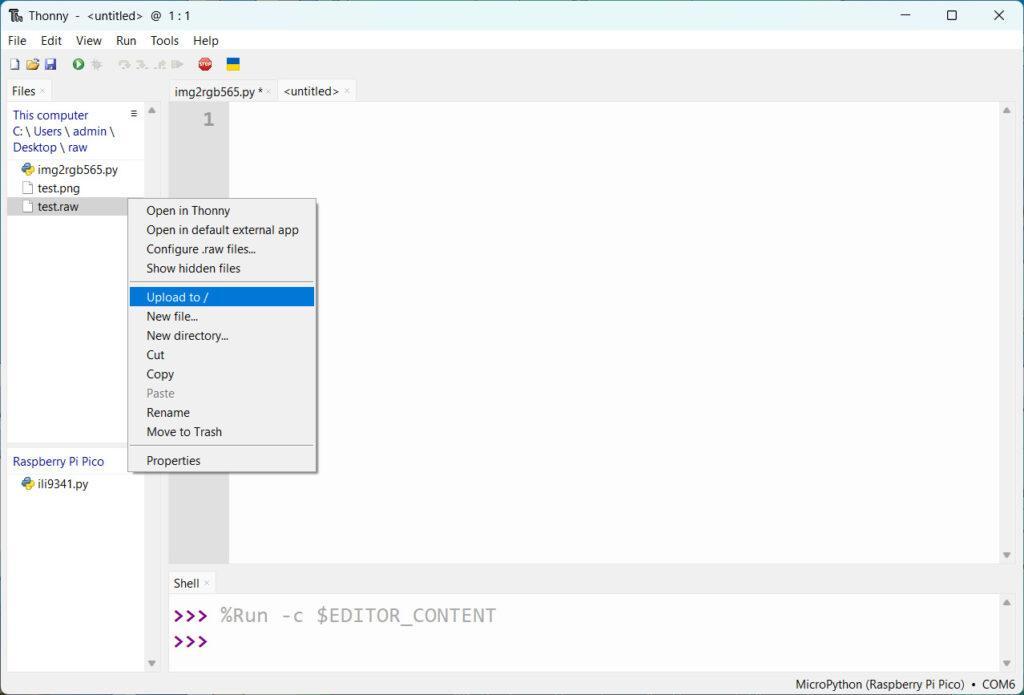Click the Open file folder icon

pyautogui.click(x=32, y=64)
